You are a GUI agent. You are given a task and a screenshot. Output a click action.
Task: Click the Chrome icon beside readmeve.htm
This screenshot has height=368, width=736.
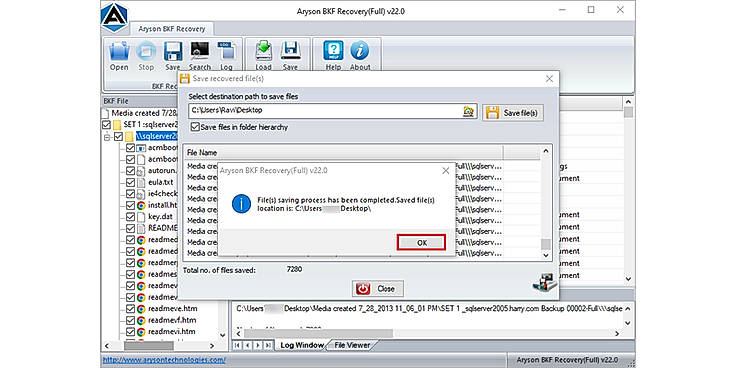(x=141, y=309)
